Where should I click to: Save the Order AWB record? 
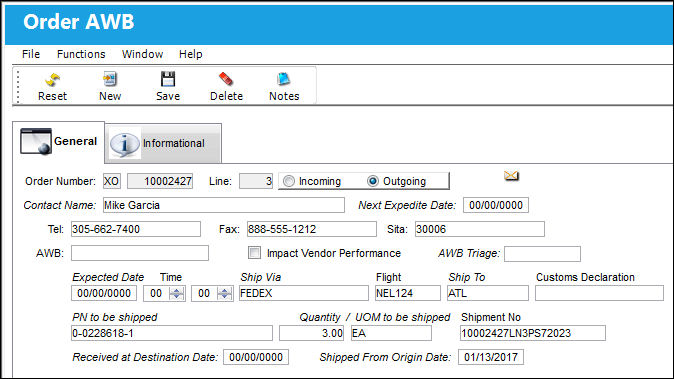[x=168, y=79]
